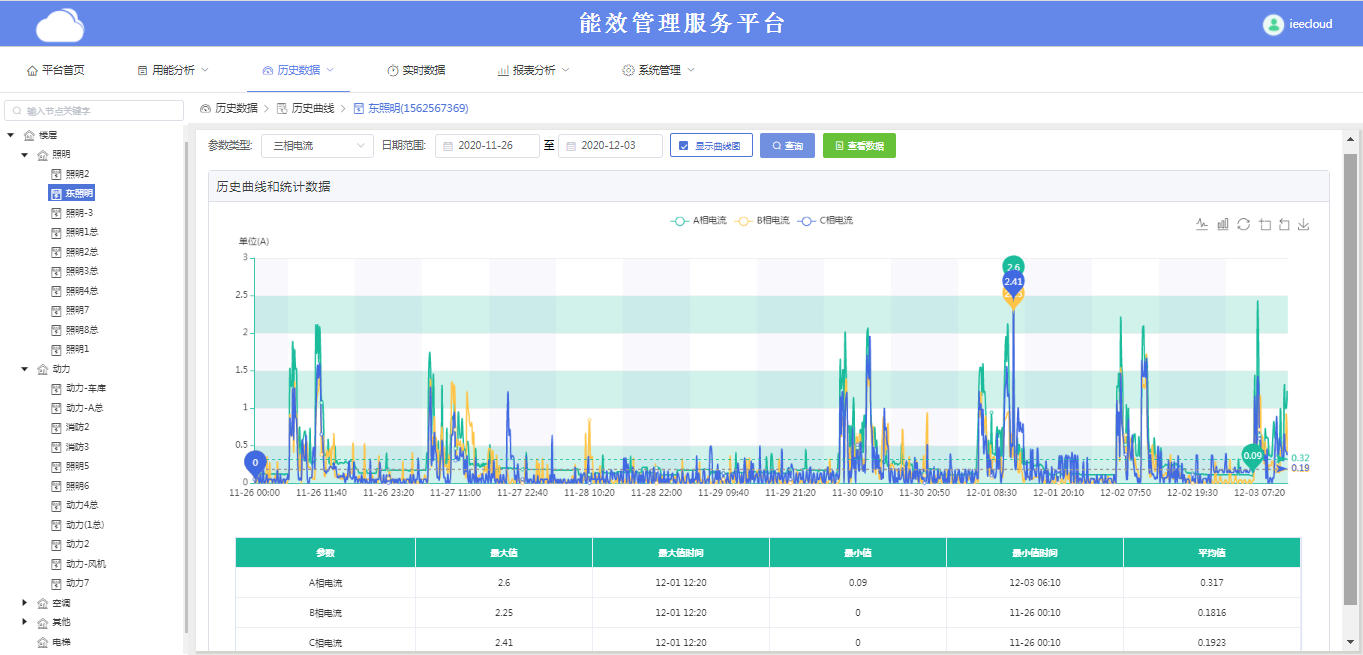
Task: Select 动力-车库 in the tree
Action: [86, 388]
